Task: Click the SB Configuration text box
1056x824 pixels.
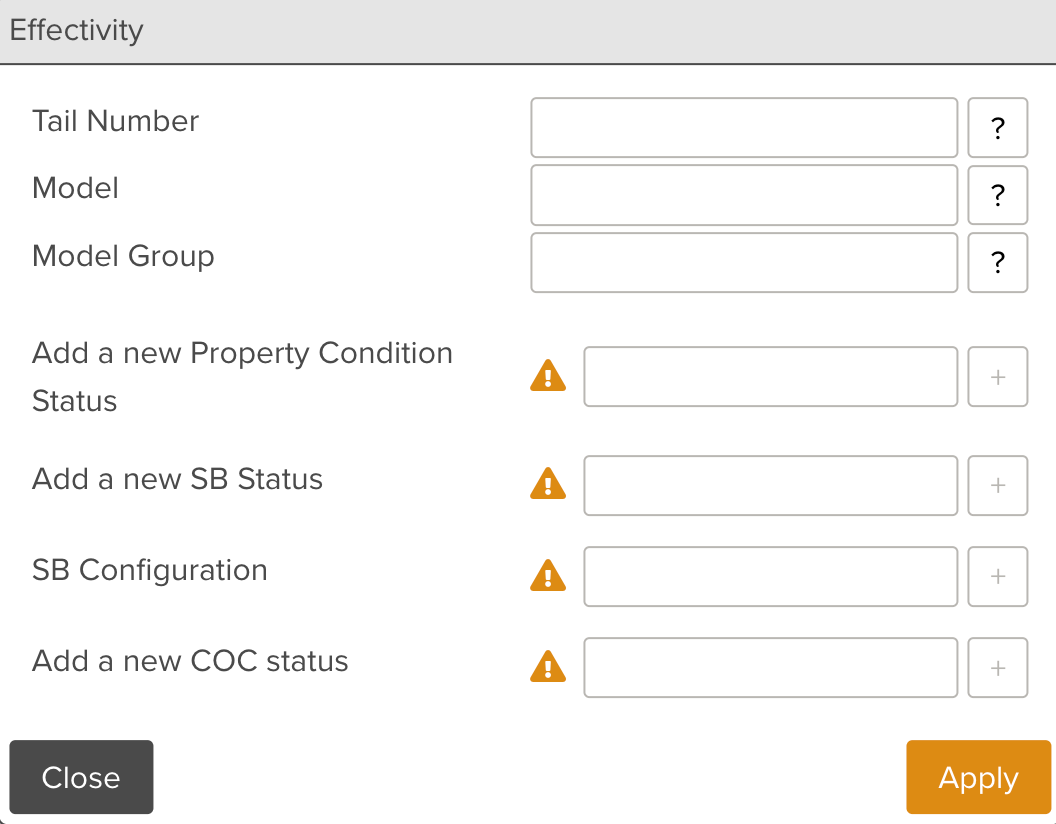Action: click(770, 577)
